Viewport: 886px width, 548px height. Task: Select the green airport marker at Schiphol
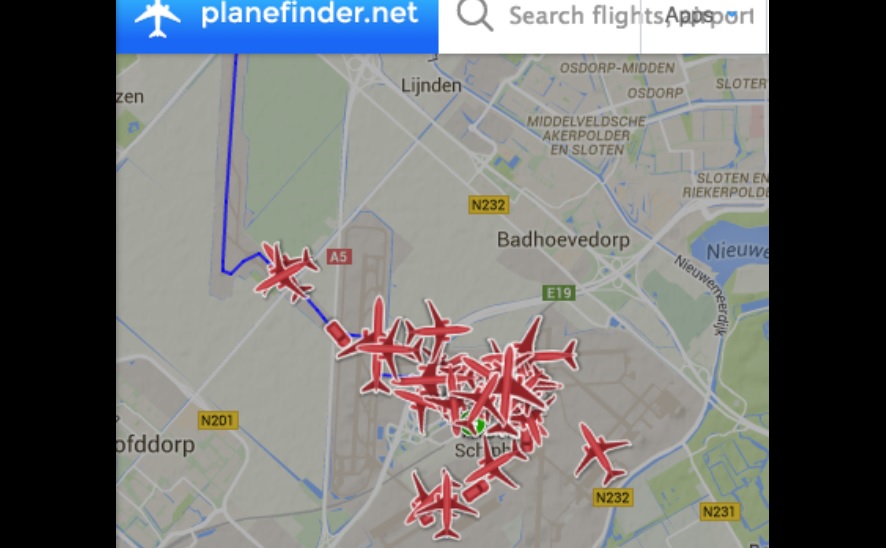click(474, 427)
